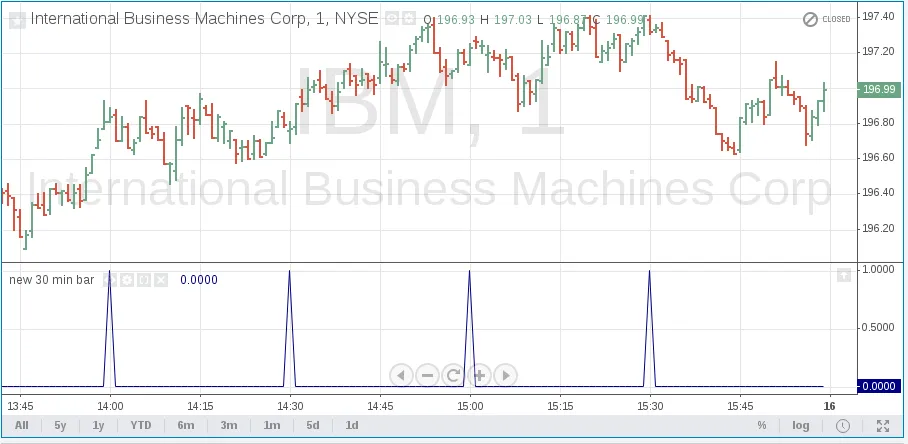Expand the new 30 min bar legend arrow

(x=110, y=280)
